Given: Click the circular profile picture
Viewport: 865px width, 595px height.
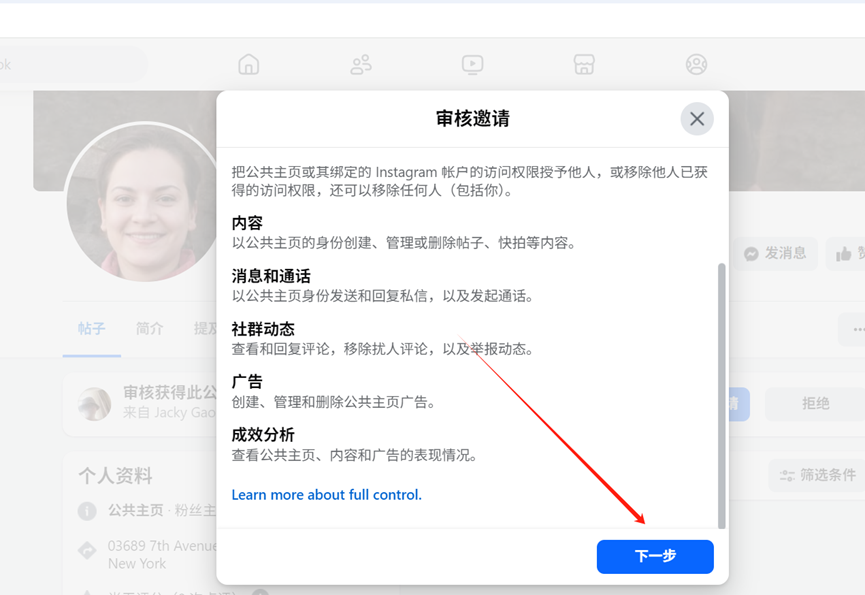Looking at the screenshot, I should point(130,202).
